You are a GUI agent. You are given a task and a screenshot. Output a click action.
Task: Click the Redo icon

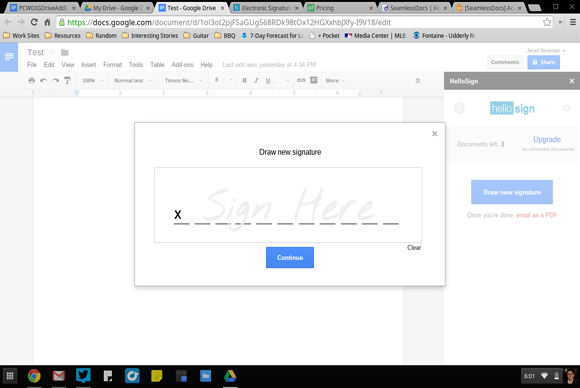pyautogui.click(x=55, y=80)
